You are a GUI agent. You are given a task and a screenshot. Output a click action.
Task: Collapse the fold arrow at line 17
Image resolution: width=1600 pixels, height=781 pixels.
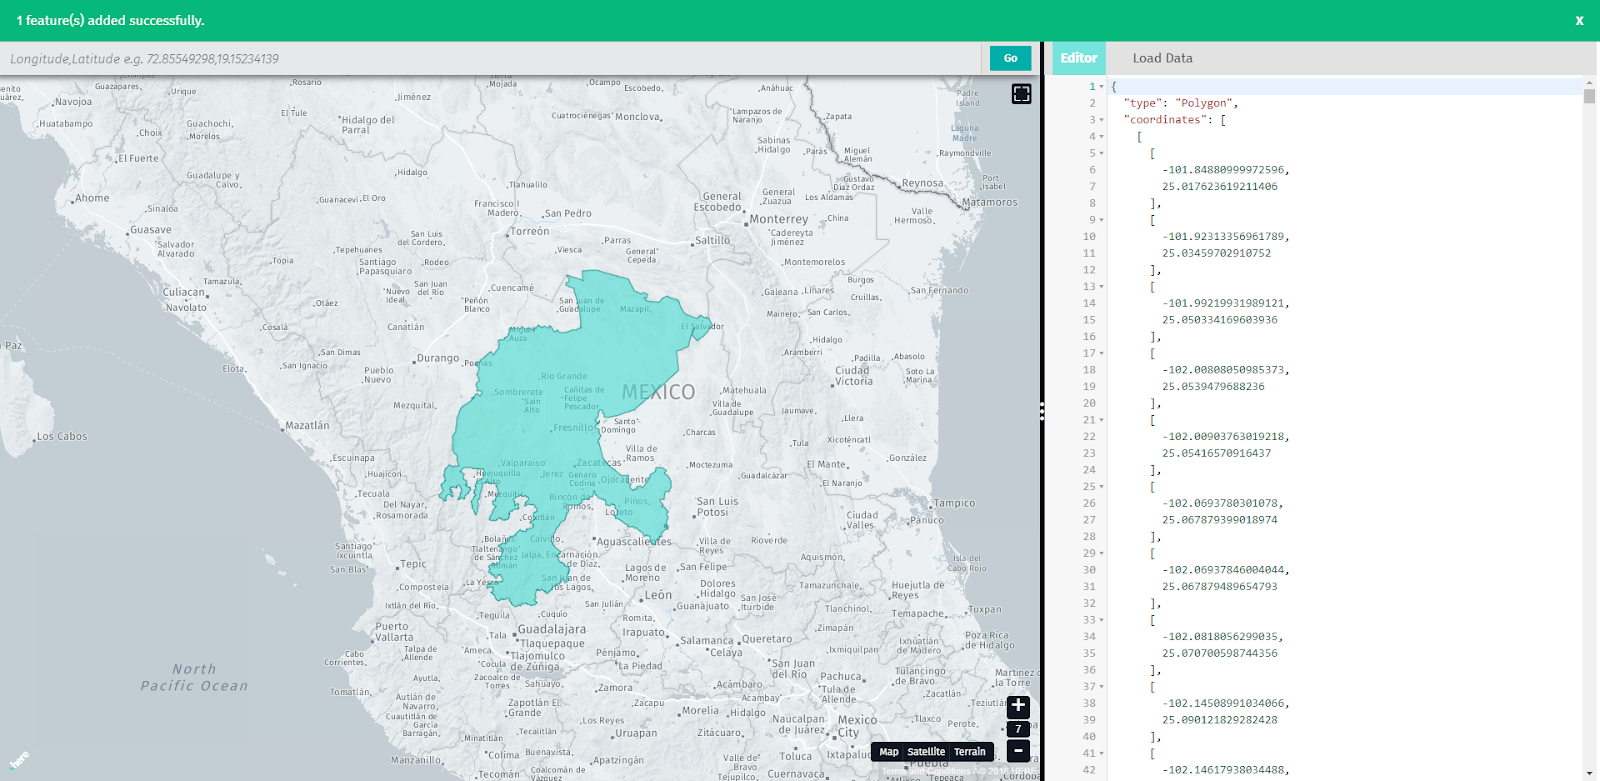1102,353
